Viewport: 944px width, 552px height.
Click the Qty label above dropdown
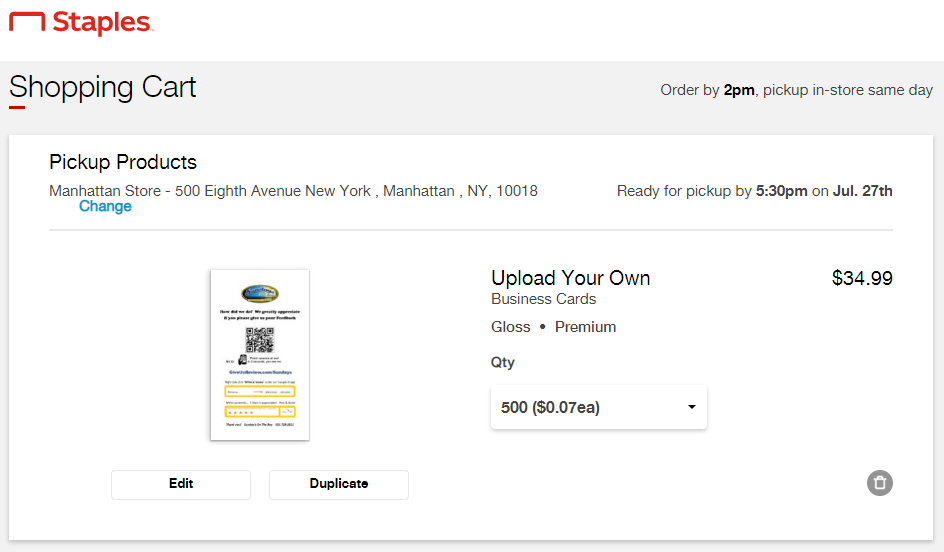(x=503, y=362)
